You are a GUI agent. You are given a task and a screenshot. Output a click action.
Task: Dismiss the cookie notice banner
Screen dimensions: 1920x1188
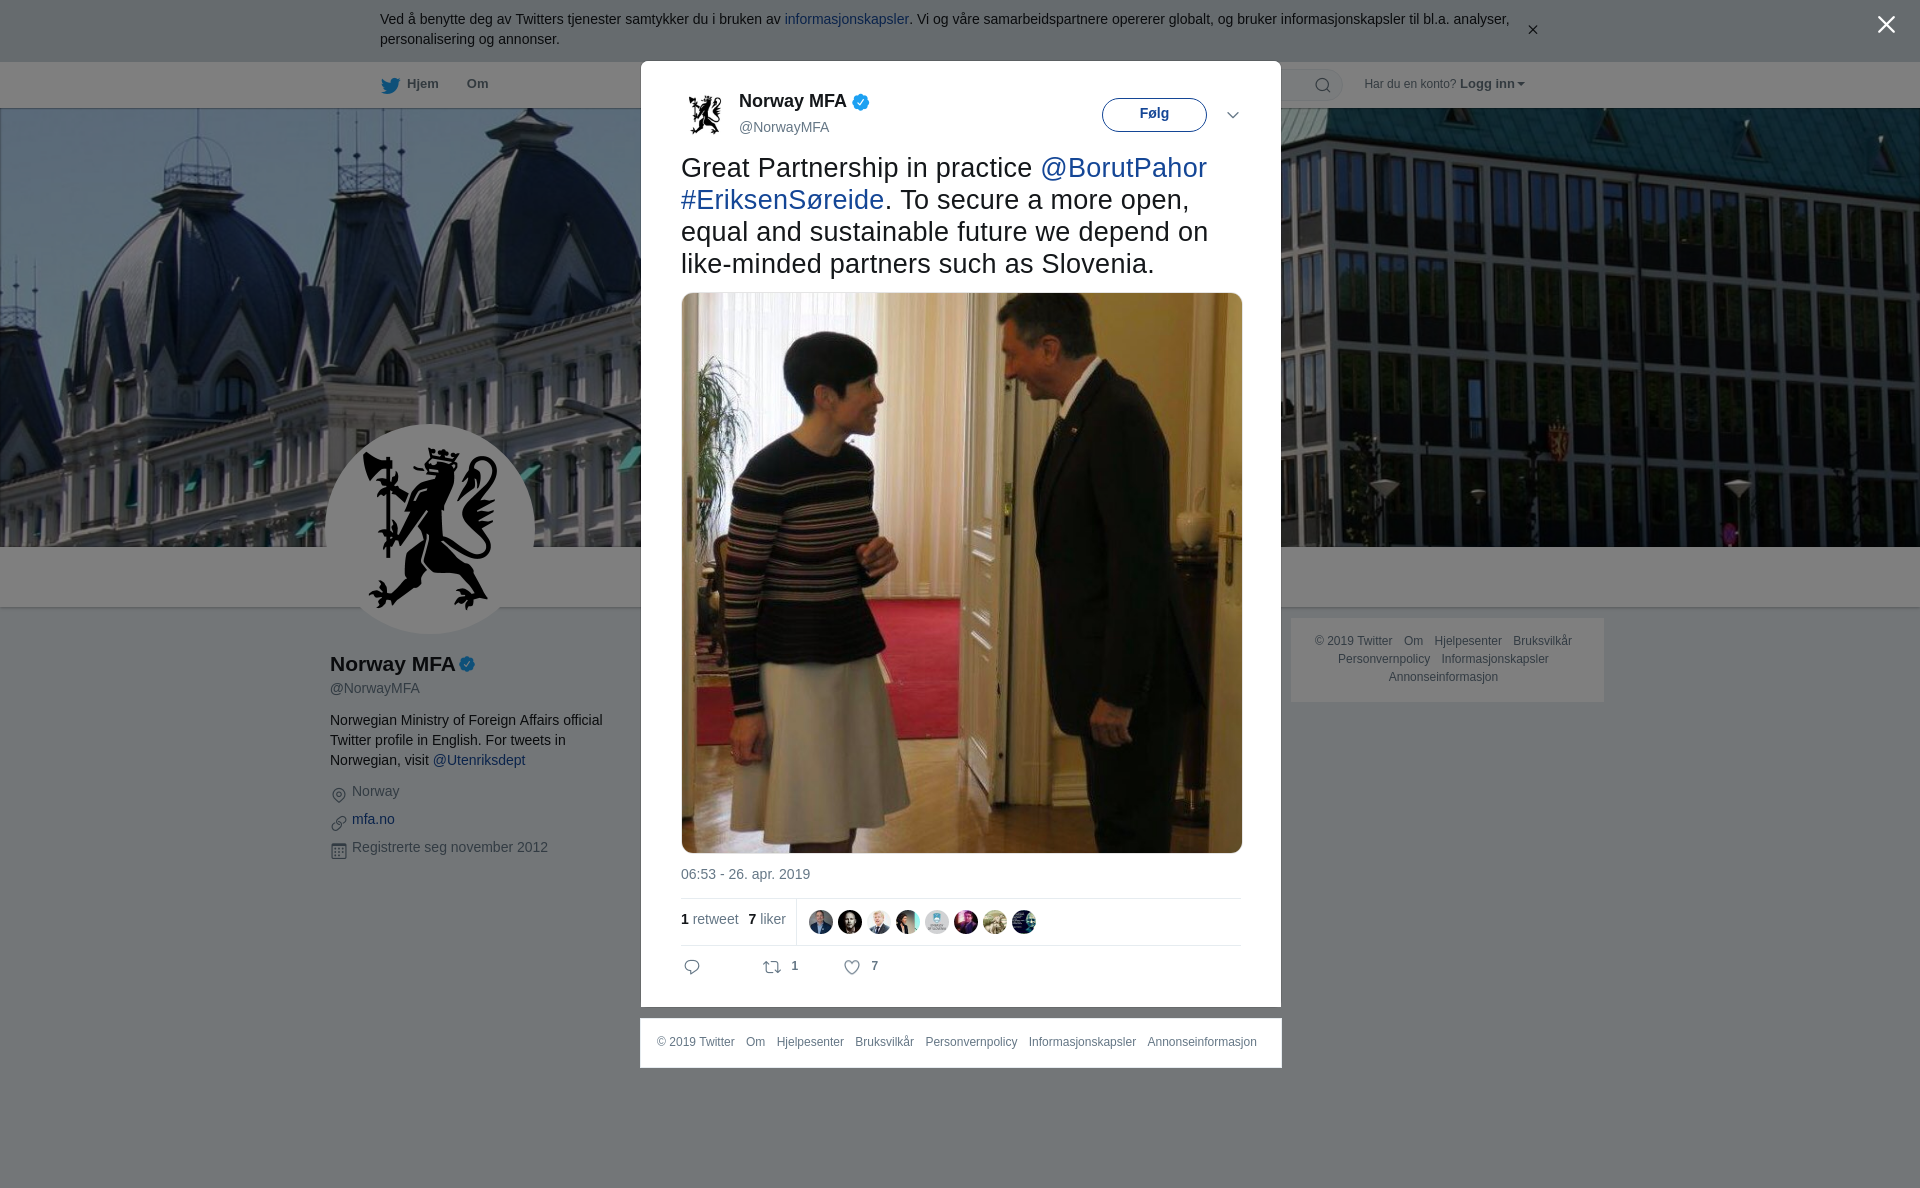tap(1532, 30)
